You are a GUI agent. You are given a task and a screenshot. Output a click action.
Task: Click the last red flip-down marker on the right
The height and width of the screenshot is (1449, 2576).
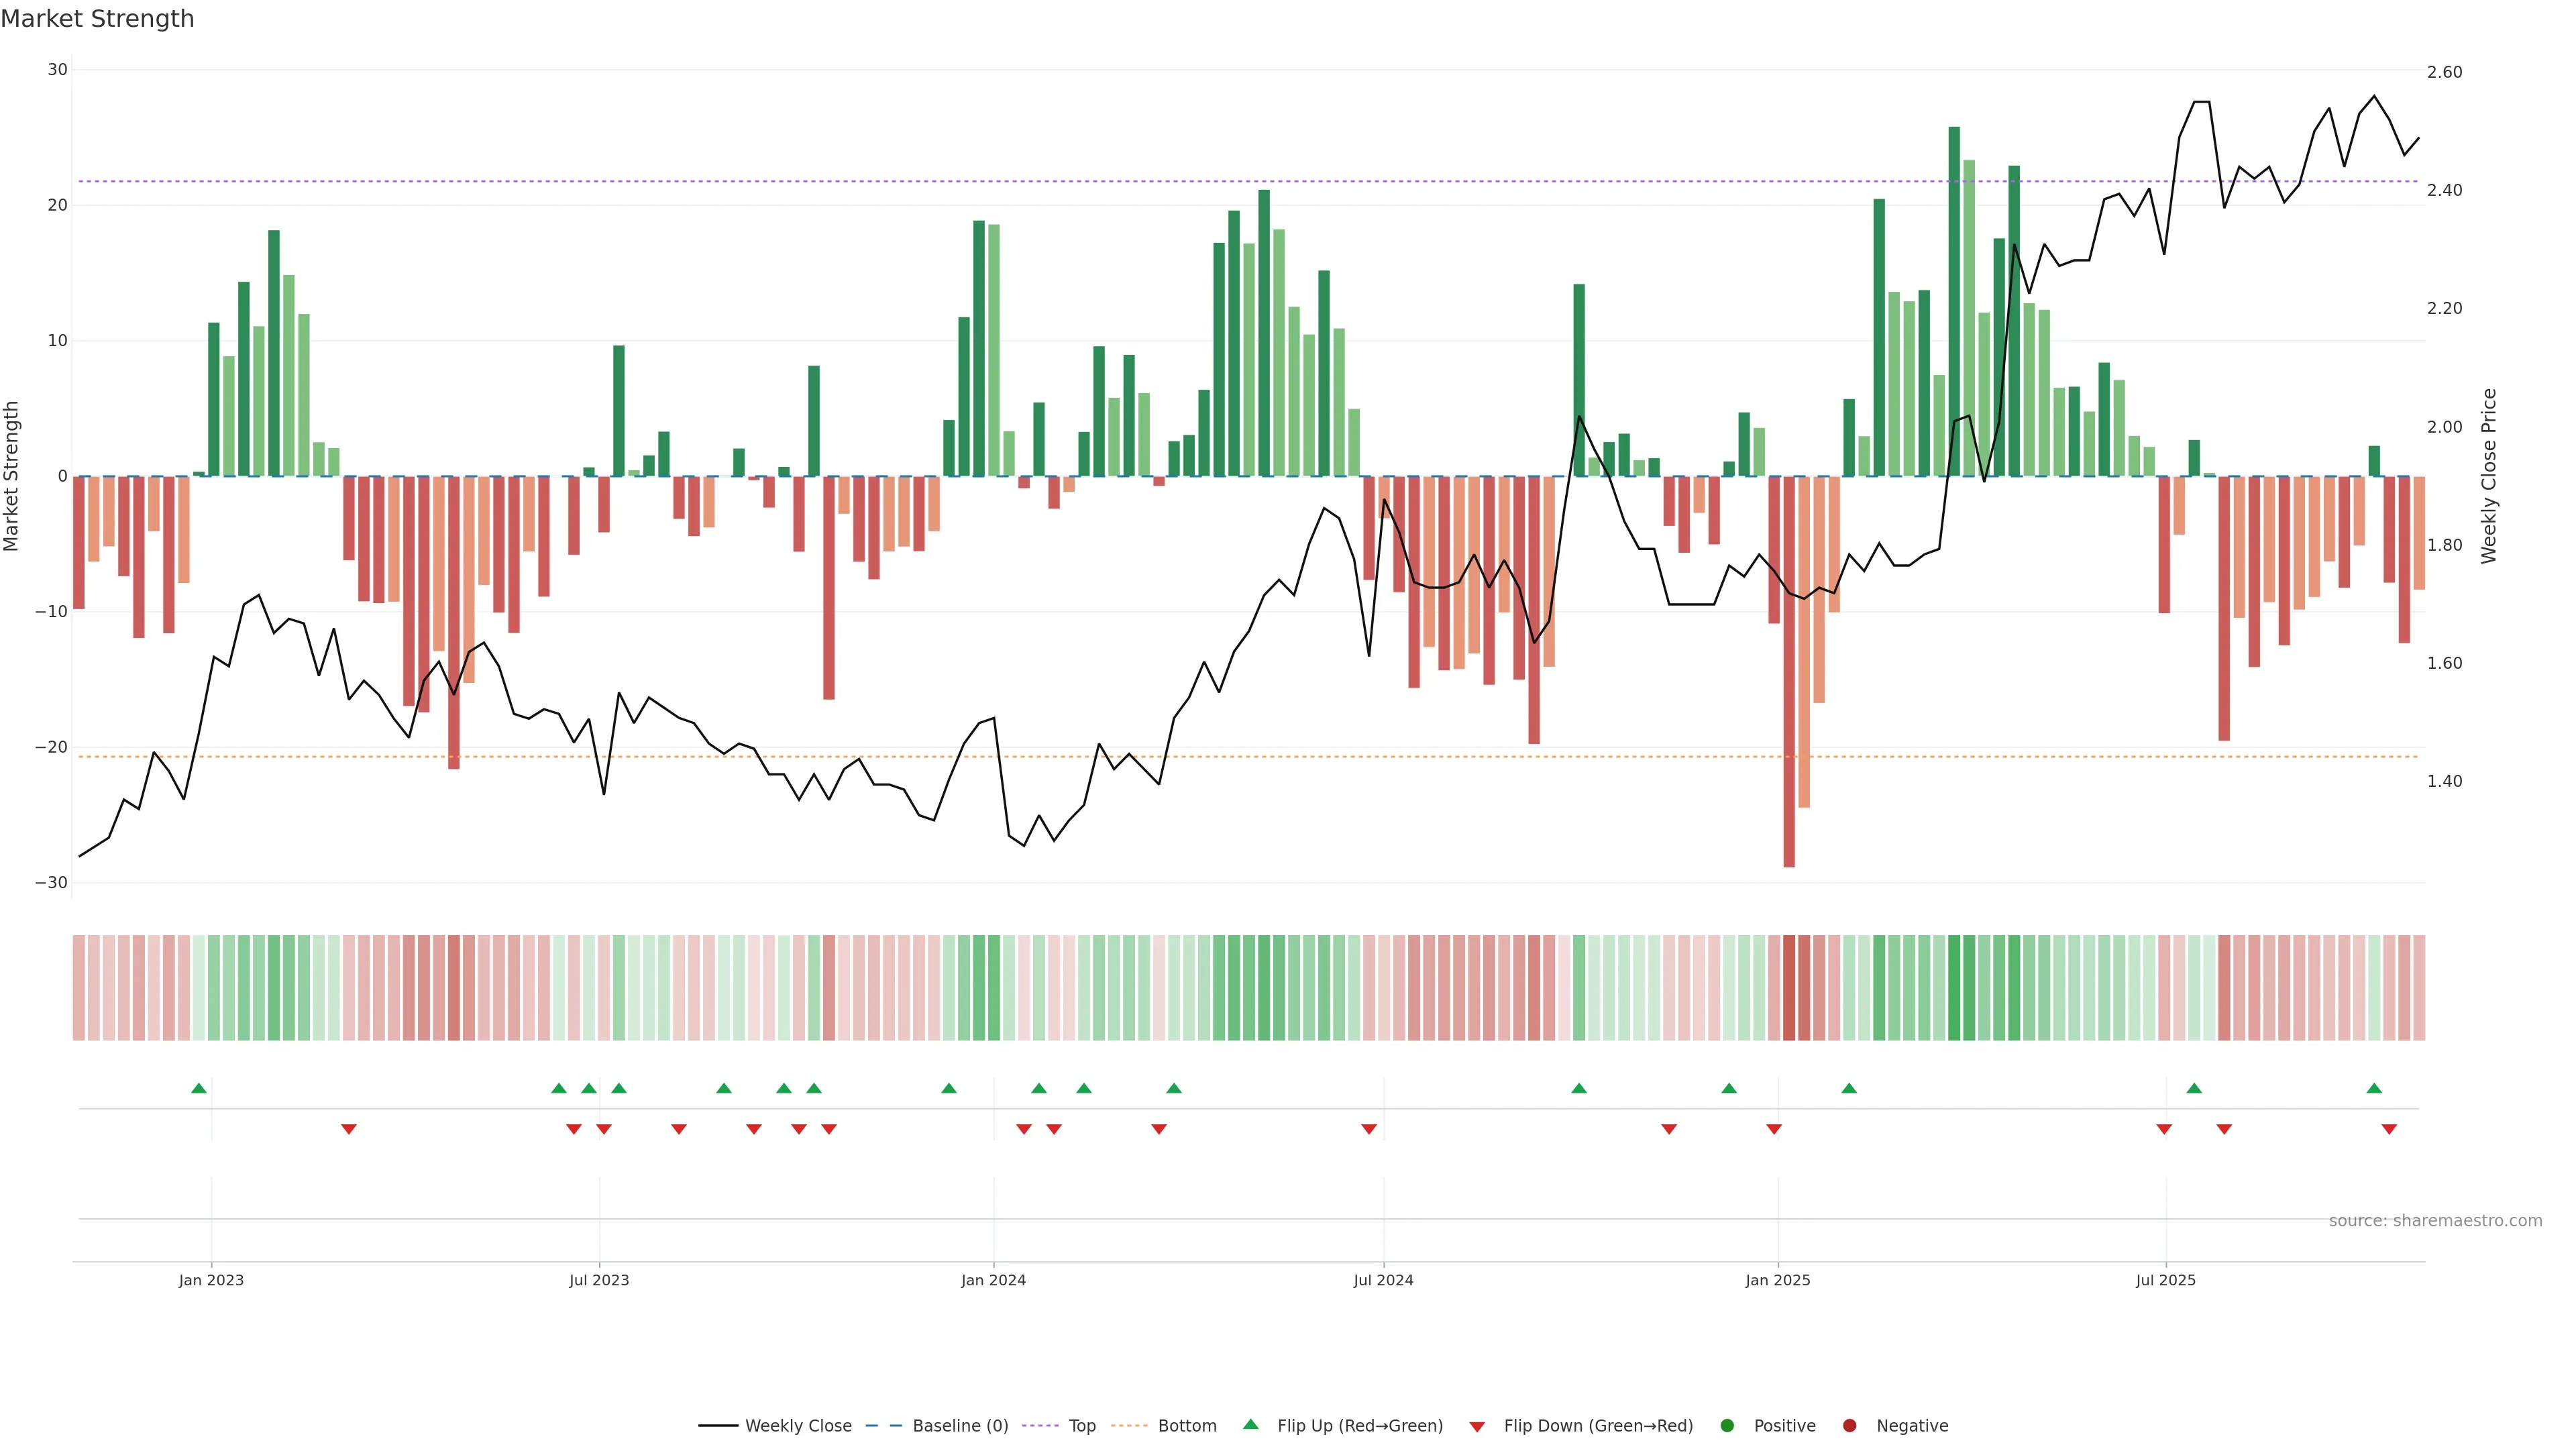(2389, 1129)
